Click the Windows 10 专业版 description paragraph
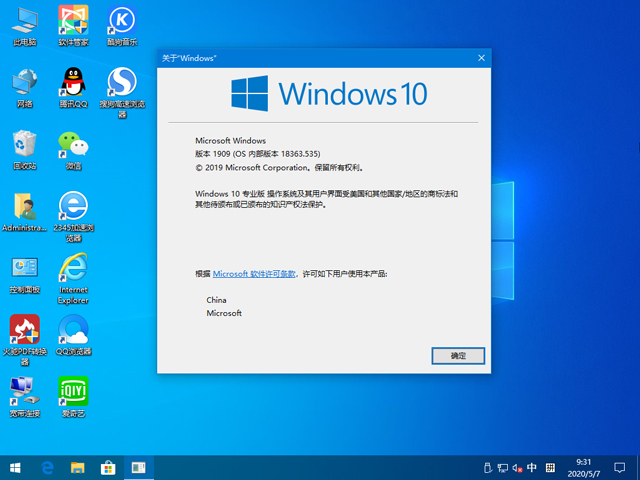Screen dimensions: 640x480 click(326, 199)
